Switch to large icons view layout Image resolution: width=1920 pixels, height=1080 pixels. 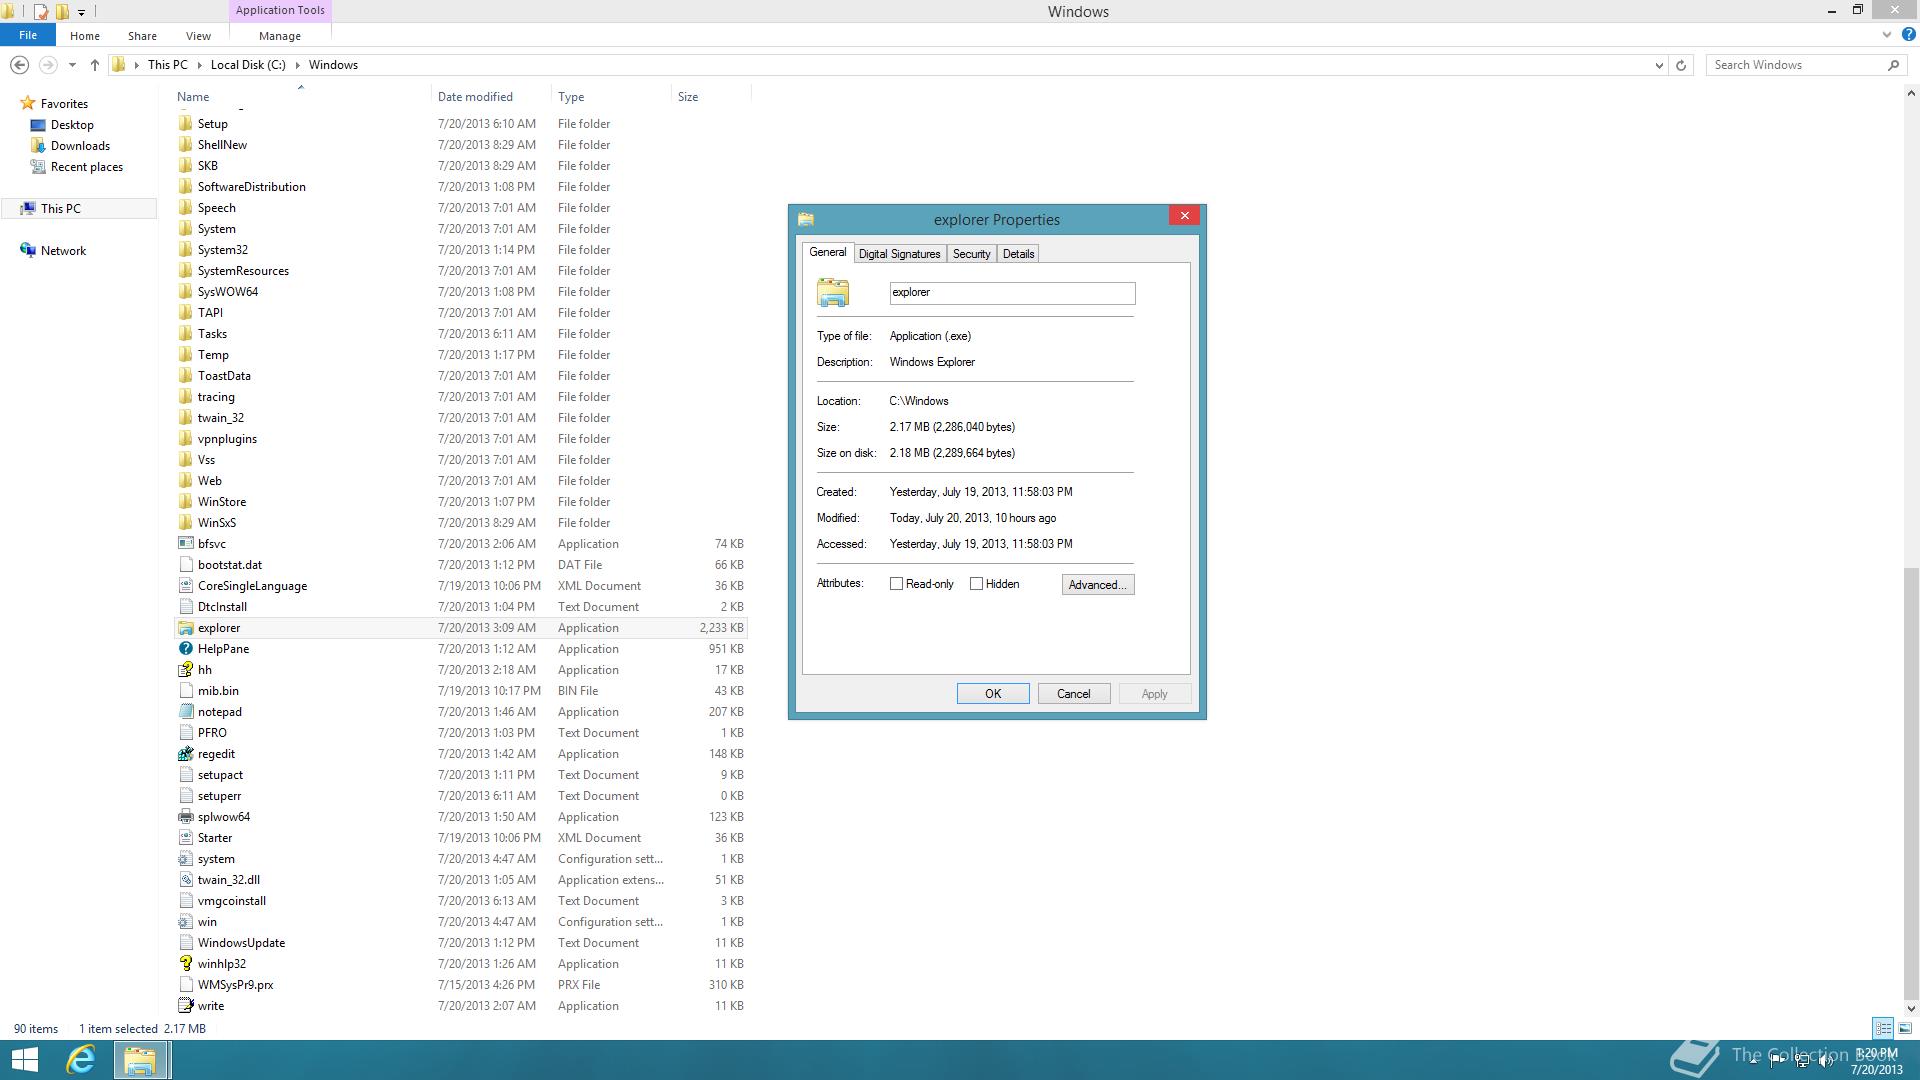click(1905, 1028)
